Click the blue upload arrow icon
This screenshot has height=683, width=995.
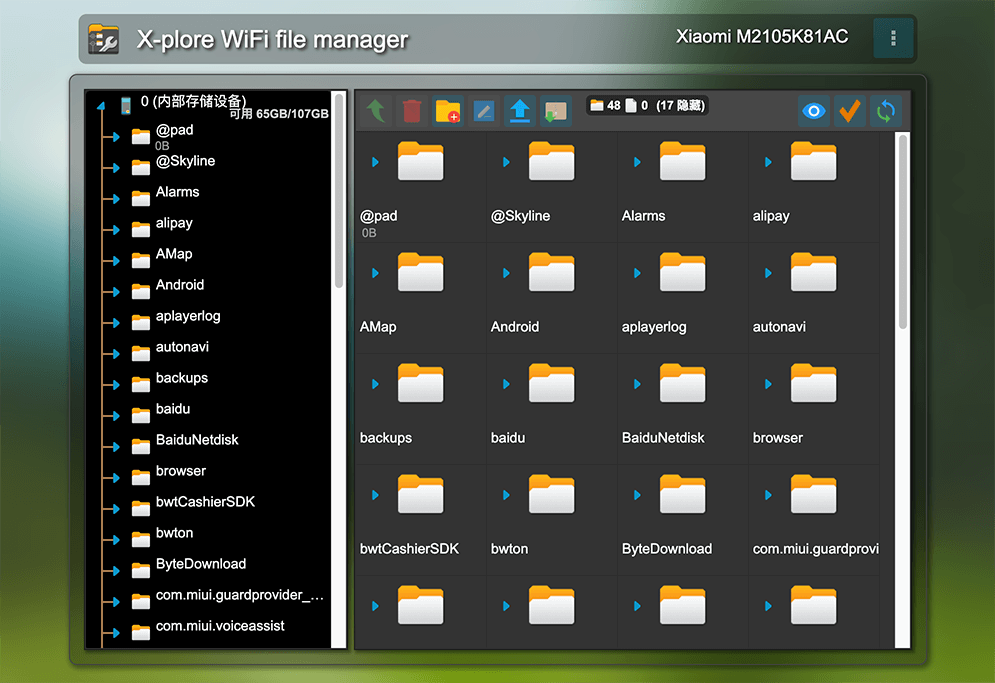click(x=520, y=110)
